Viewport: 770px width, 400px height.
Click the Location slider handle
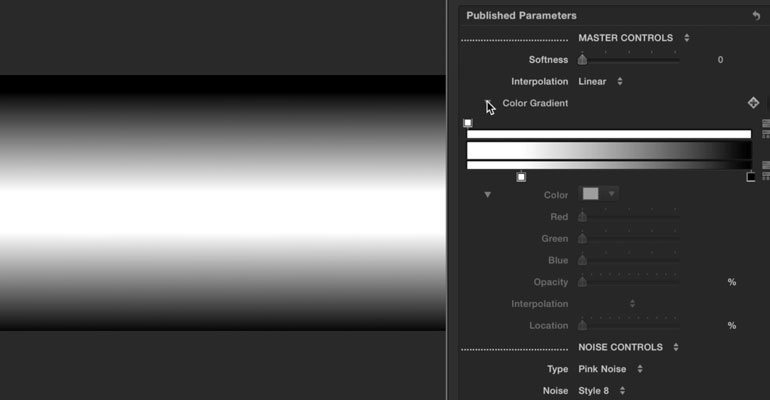pos(582,325)
